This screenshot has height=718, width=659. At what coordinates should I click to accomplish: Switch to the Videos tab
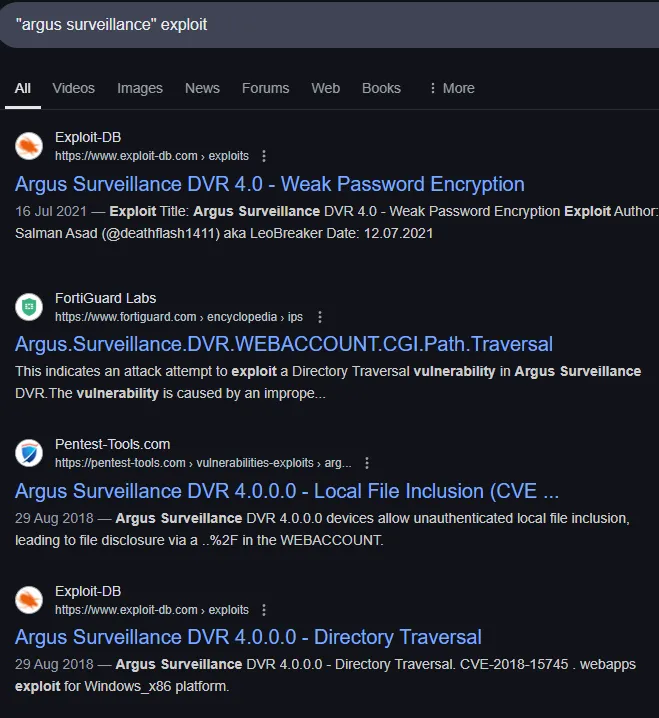74,88
